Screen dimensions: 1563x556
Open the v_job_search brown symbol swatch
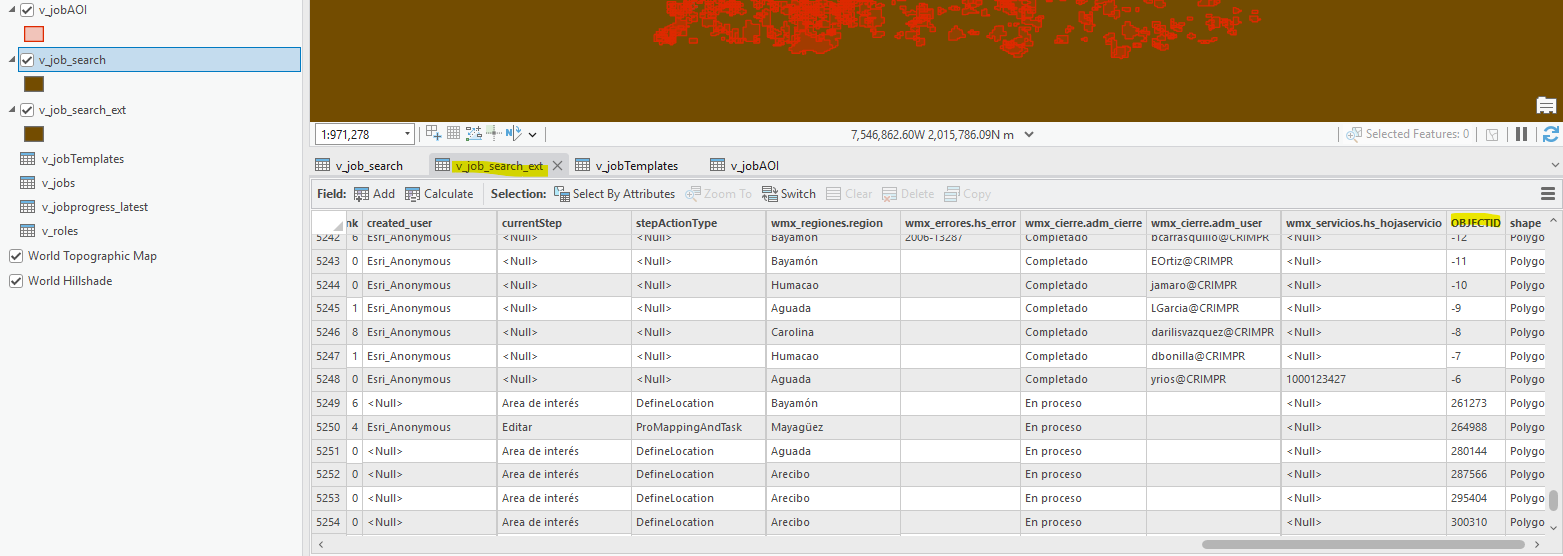coord(34,84)
